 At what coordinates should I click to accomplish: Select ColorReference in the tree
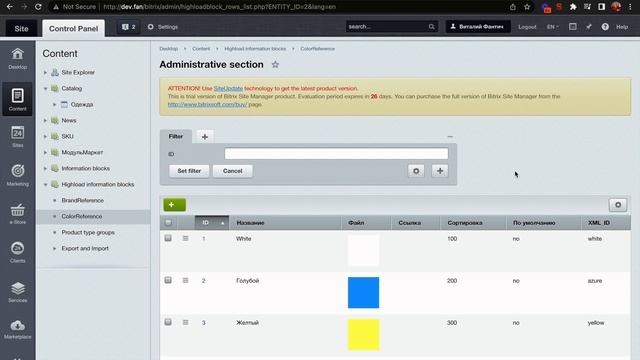click(x=82, y=216)
